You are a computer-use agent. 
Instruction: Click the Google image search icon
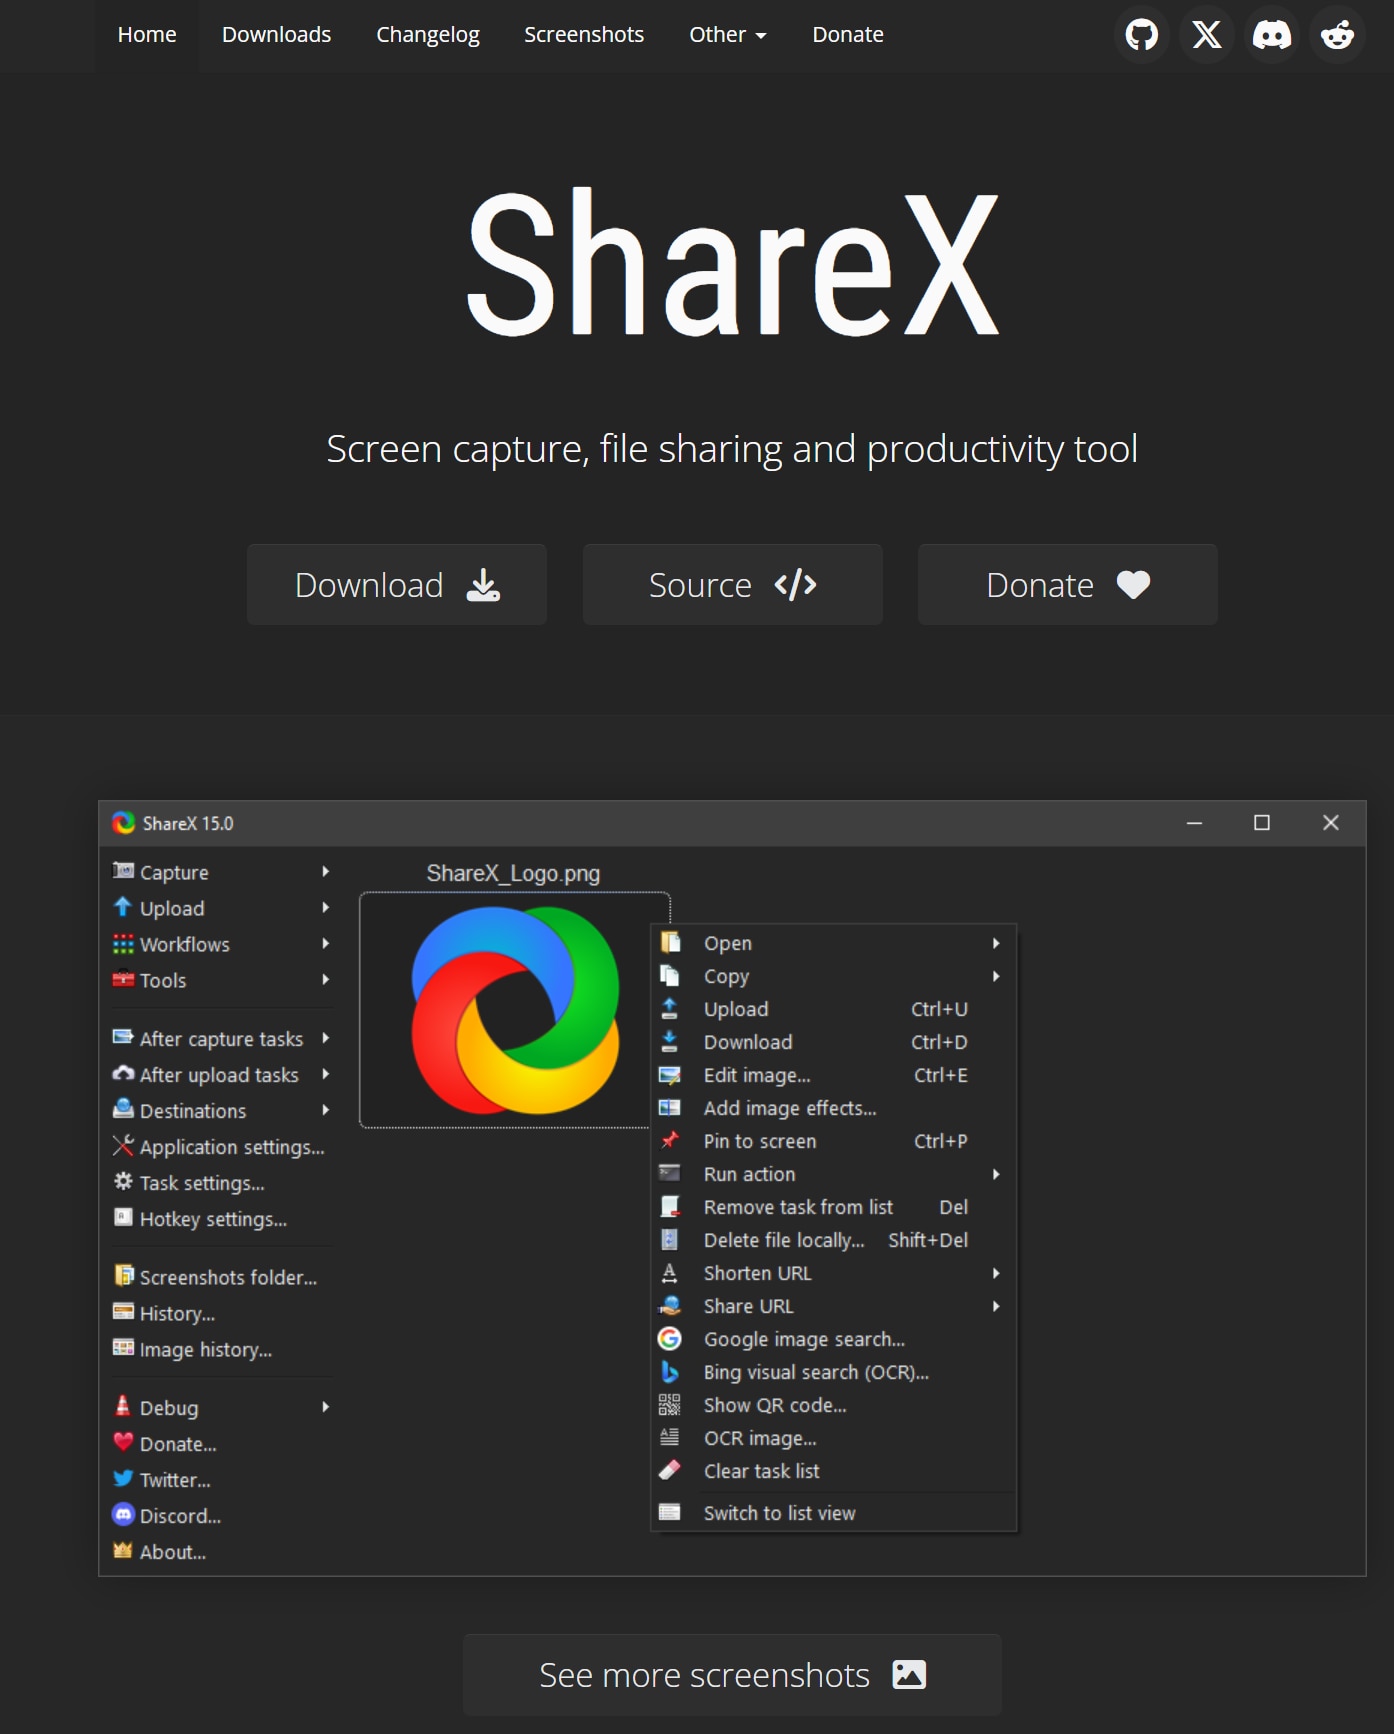pyautogui.click(x=670, y=1338)
